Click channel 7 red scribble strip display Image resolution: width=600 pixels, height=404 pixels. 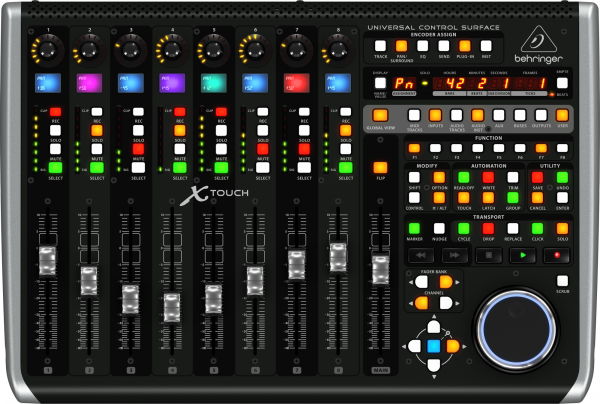pyautogui.click(x=297, y=83)
